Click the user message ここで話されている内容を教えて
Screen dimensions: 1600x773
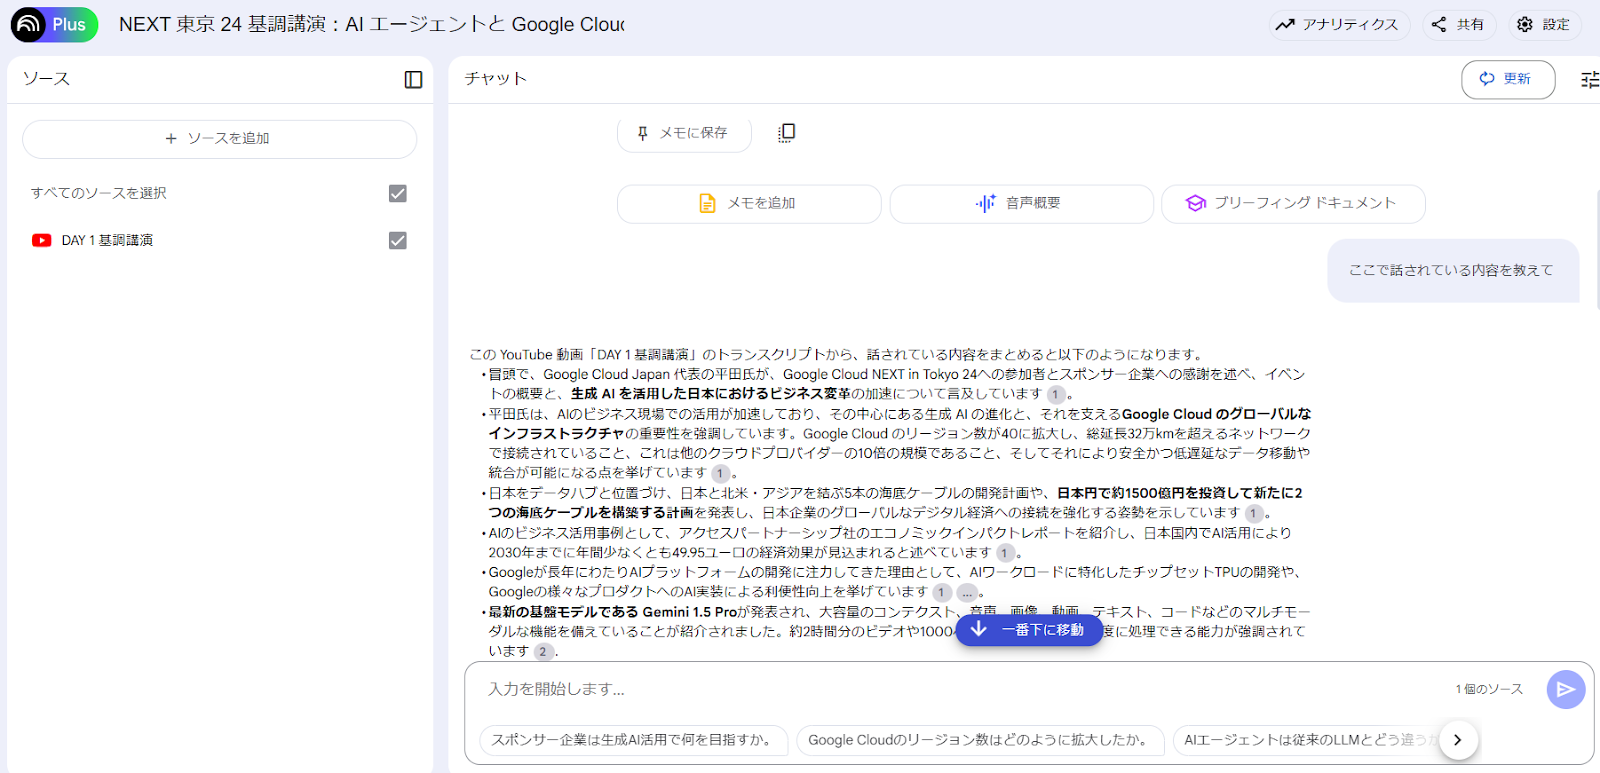pos(1453,270)
